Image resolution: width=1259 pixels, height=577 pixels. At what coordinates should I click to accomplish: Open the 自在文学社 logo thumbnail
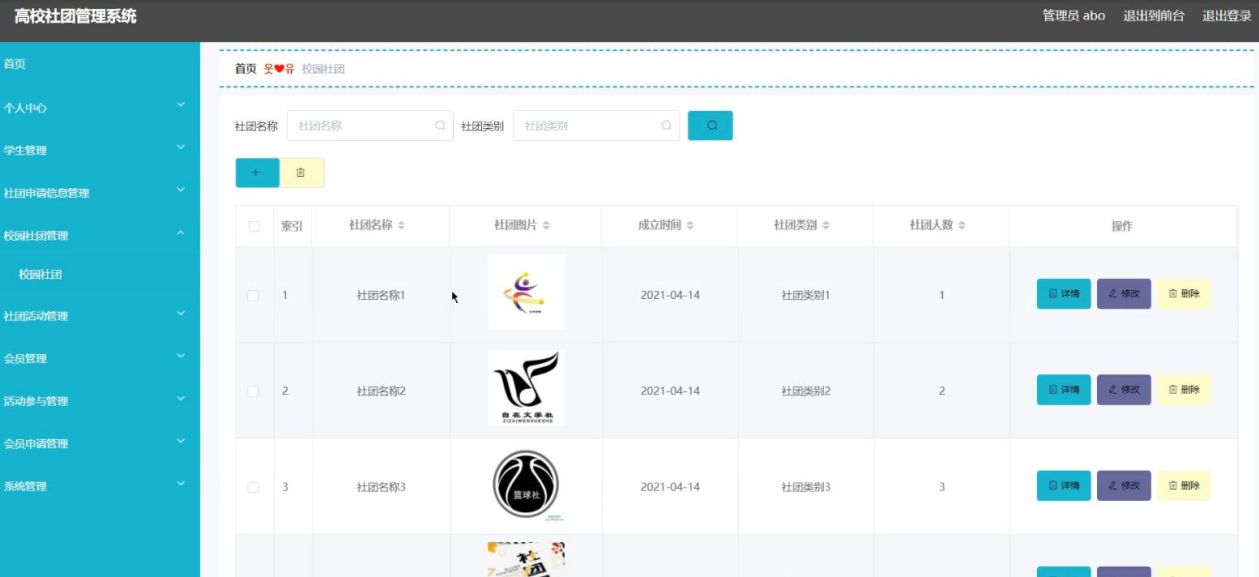pyautogui.click(x=526, y=388)
